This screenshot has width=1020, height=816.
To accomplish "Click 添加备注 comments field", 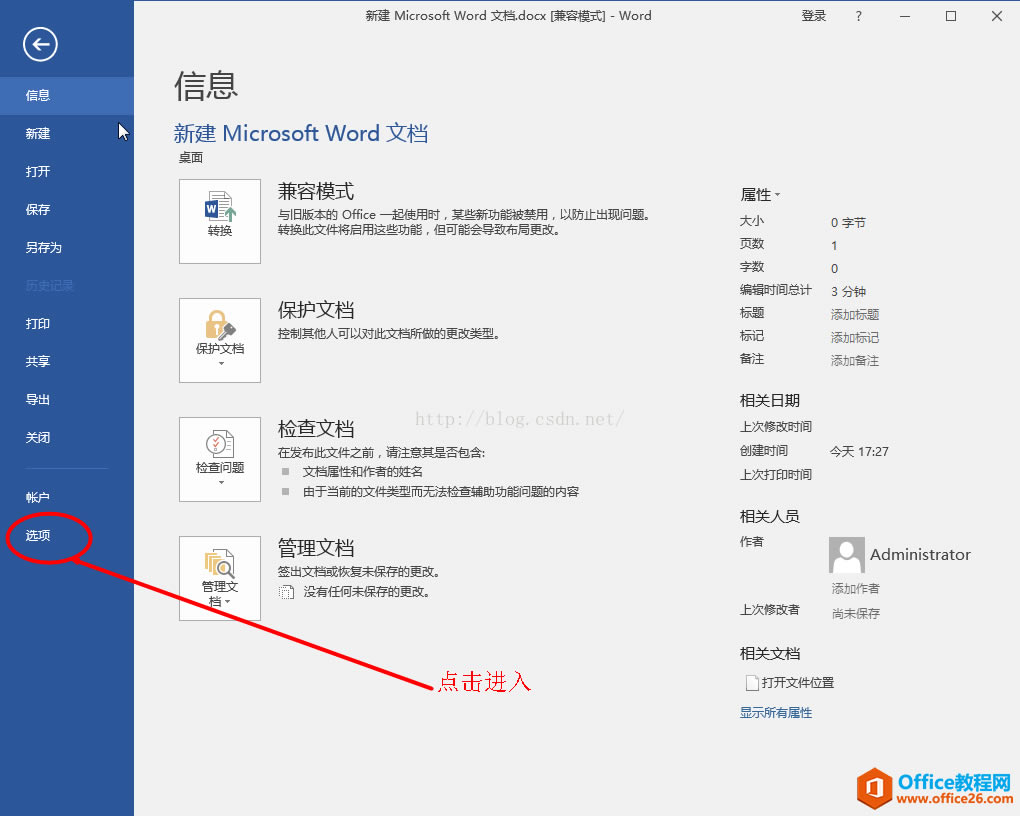I will 855,360.
